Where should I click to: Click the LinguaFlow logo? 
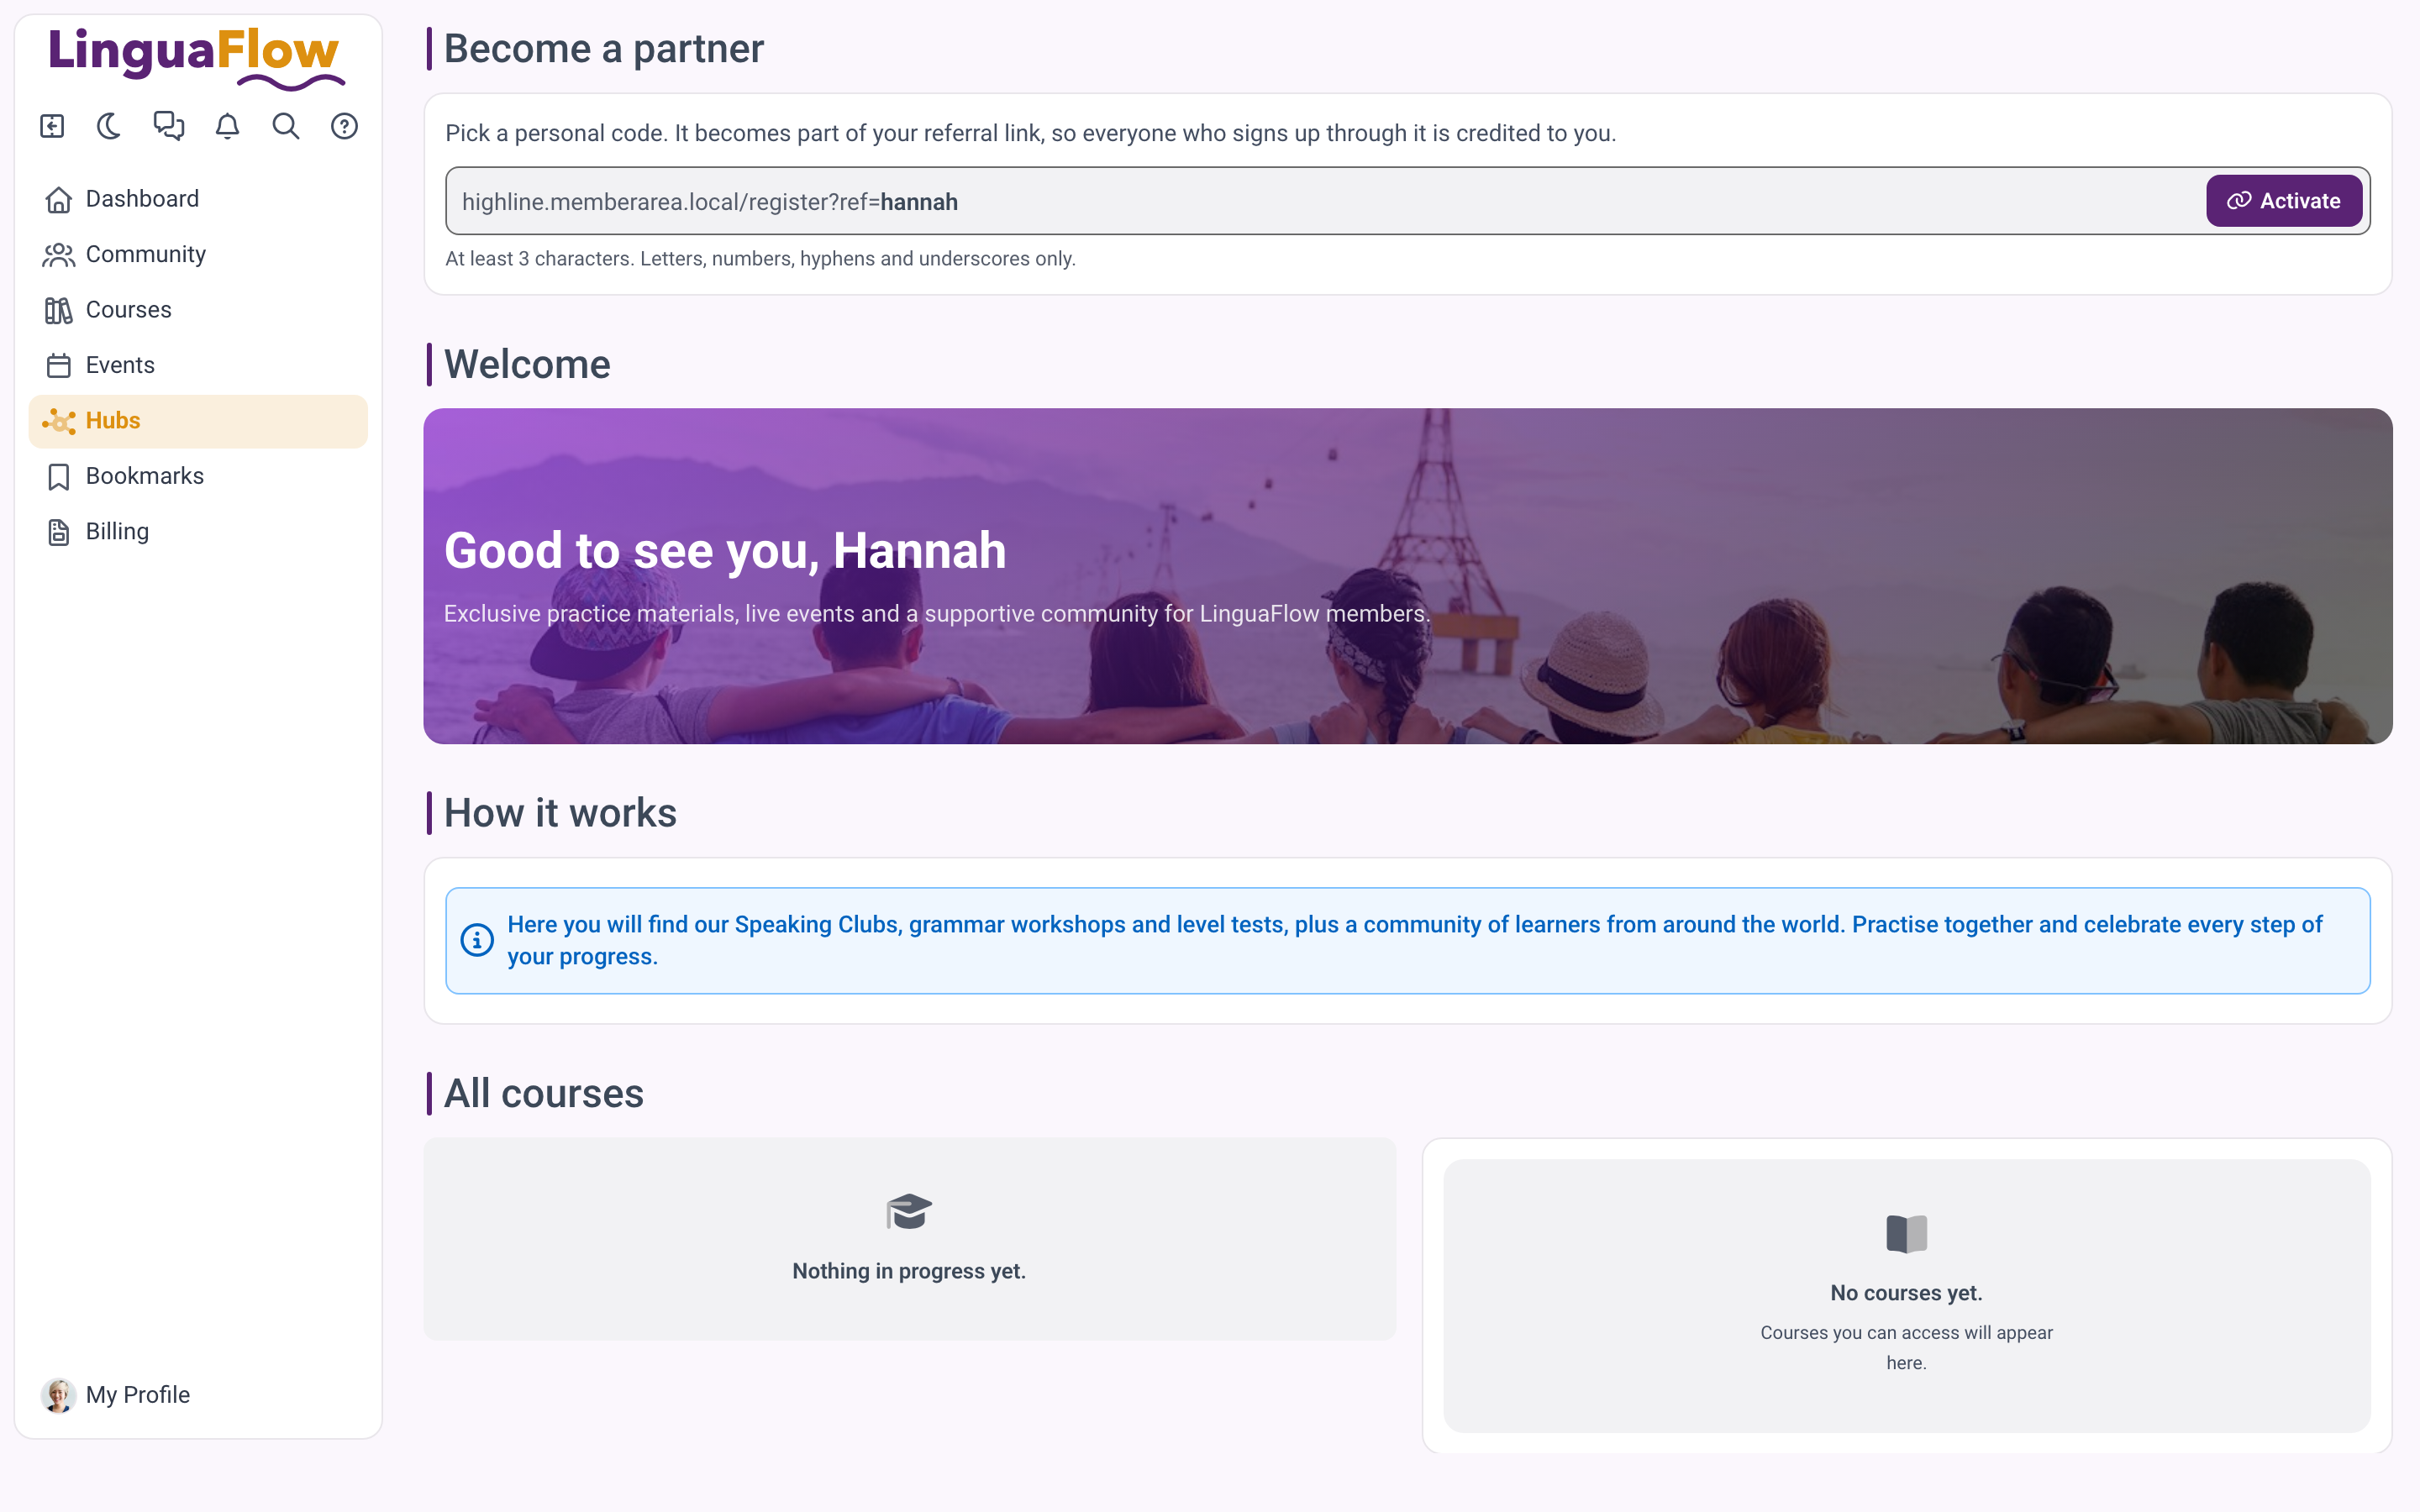(x=197, y=56)
